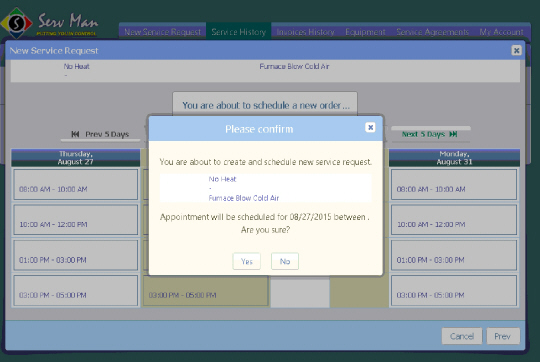Screen dimensions: 540x362
Task: Click the ServMan logo icon
Action: (x=16, y=23)
